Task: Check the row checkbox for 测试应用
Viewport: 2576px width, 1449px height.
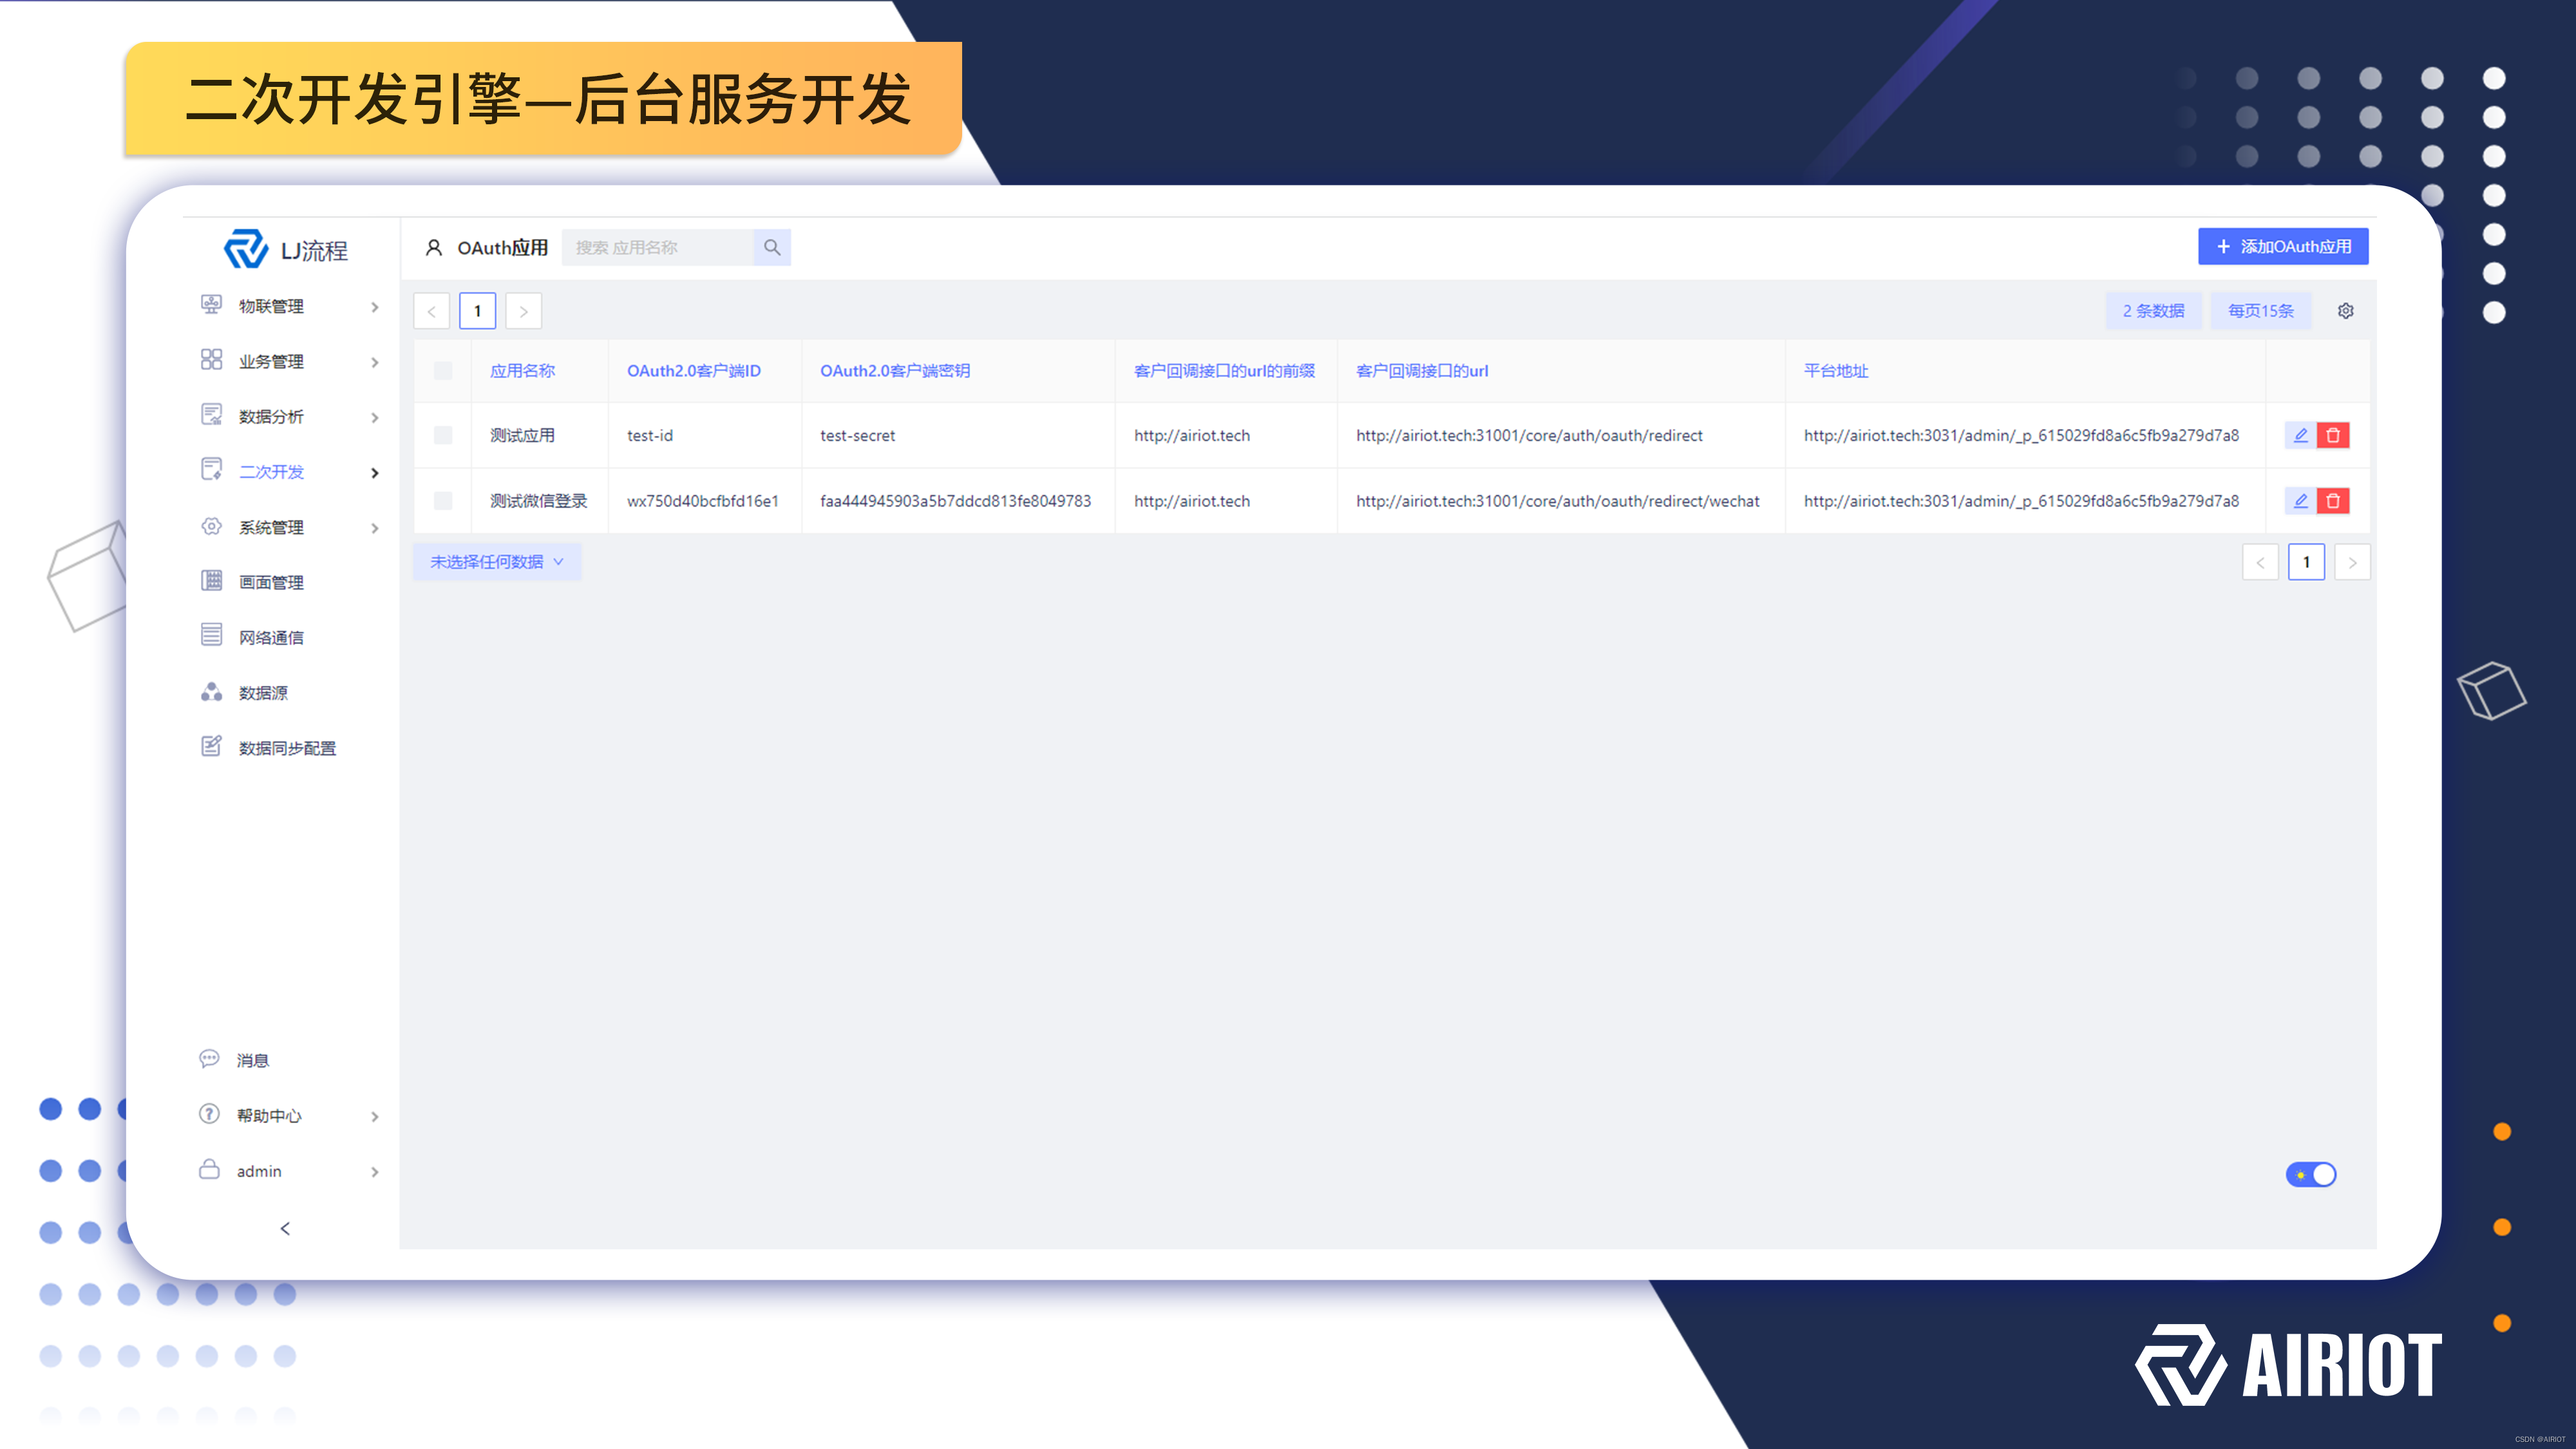Action: (443, 435)
